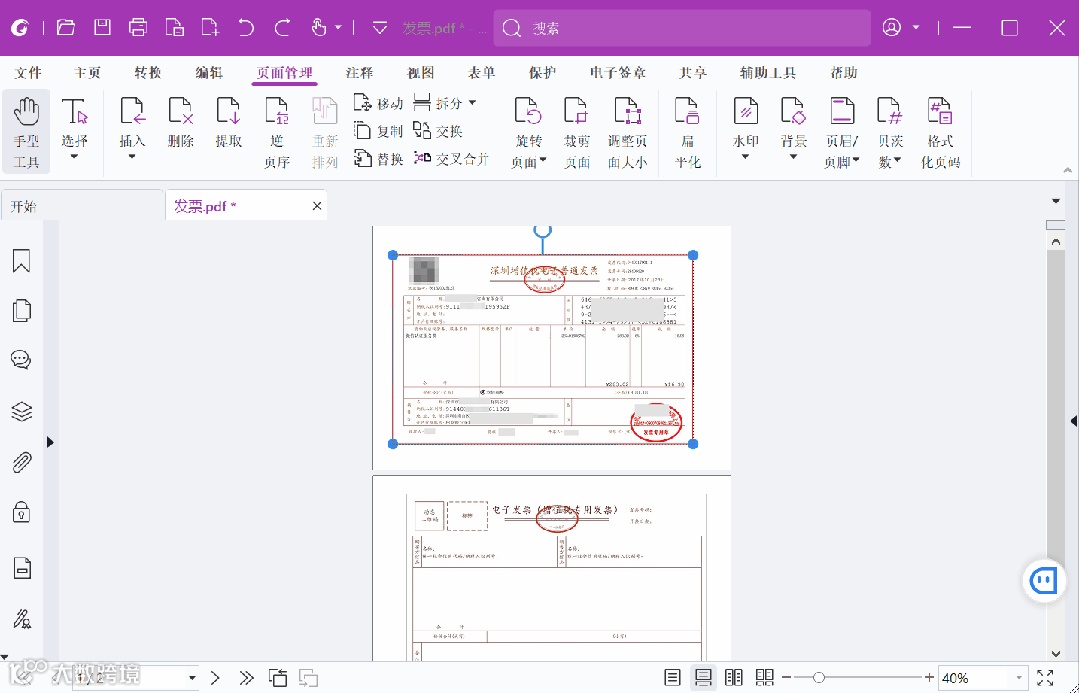
Task: Click the 替换 replace pages tool
Action: coord(378,159)
